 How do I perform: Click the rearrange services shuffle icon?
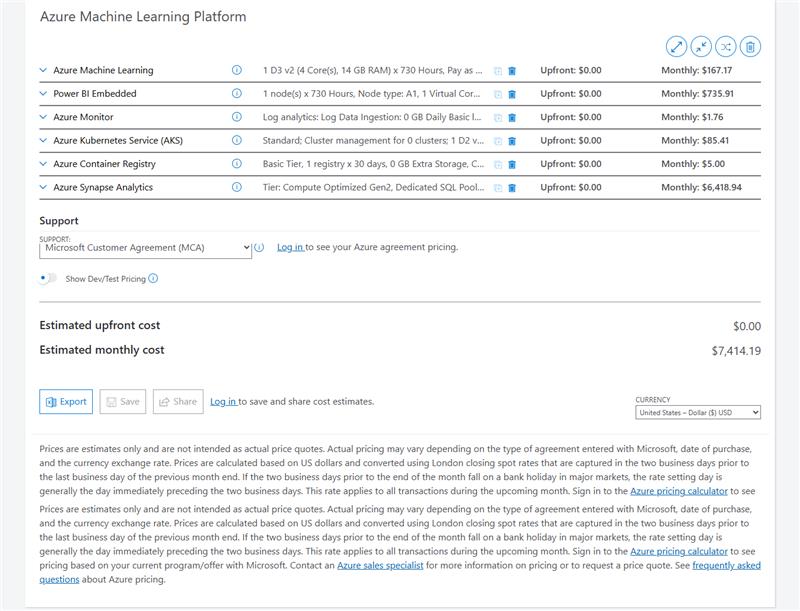click(726, 47)
